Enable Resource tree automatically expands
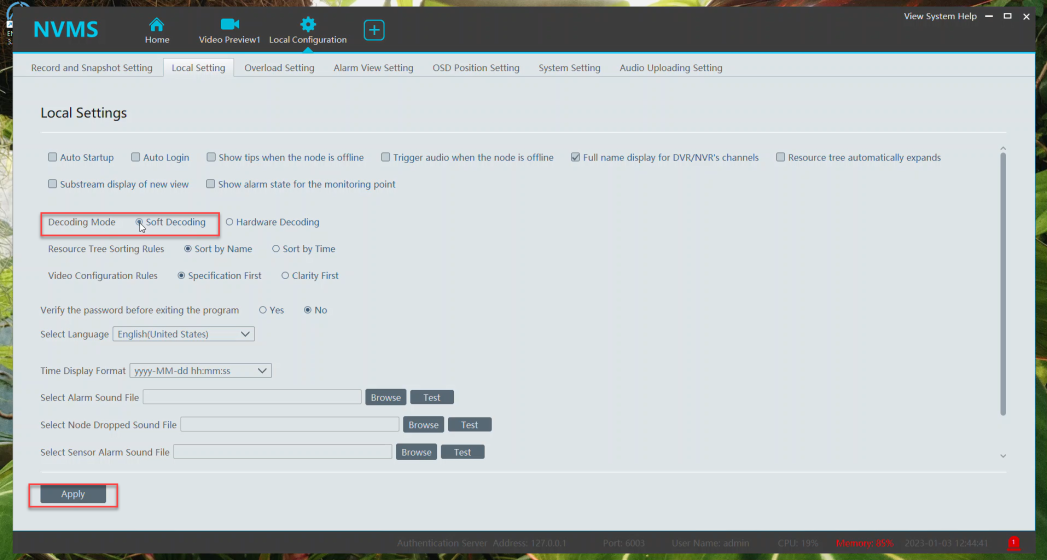Image resolution: width=1047 pixels, height=560 pixels. pos(781,158)
